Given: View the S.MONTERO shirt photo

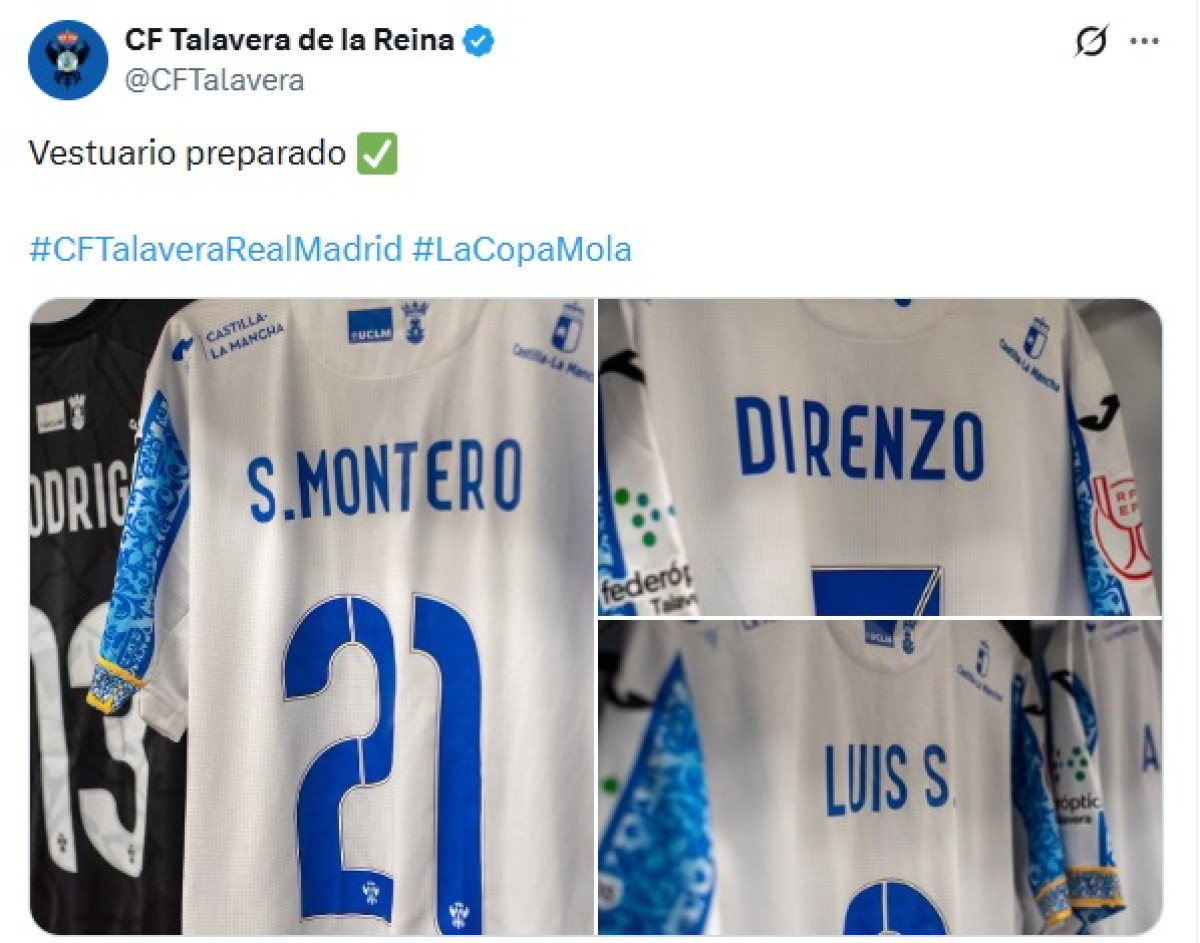Looking at the screenshot, I should (x=312, y=616).
